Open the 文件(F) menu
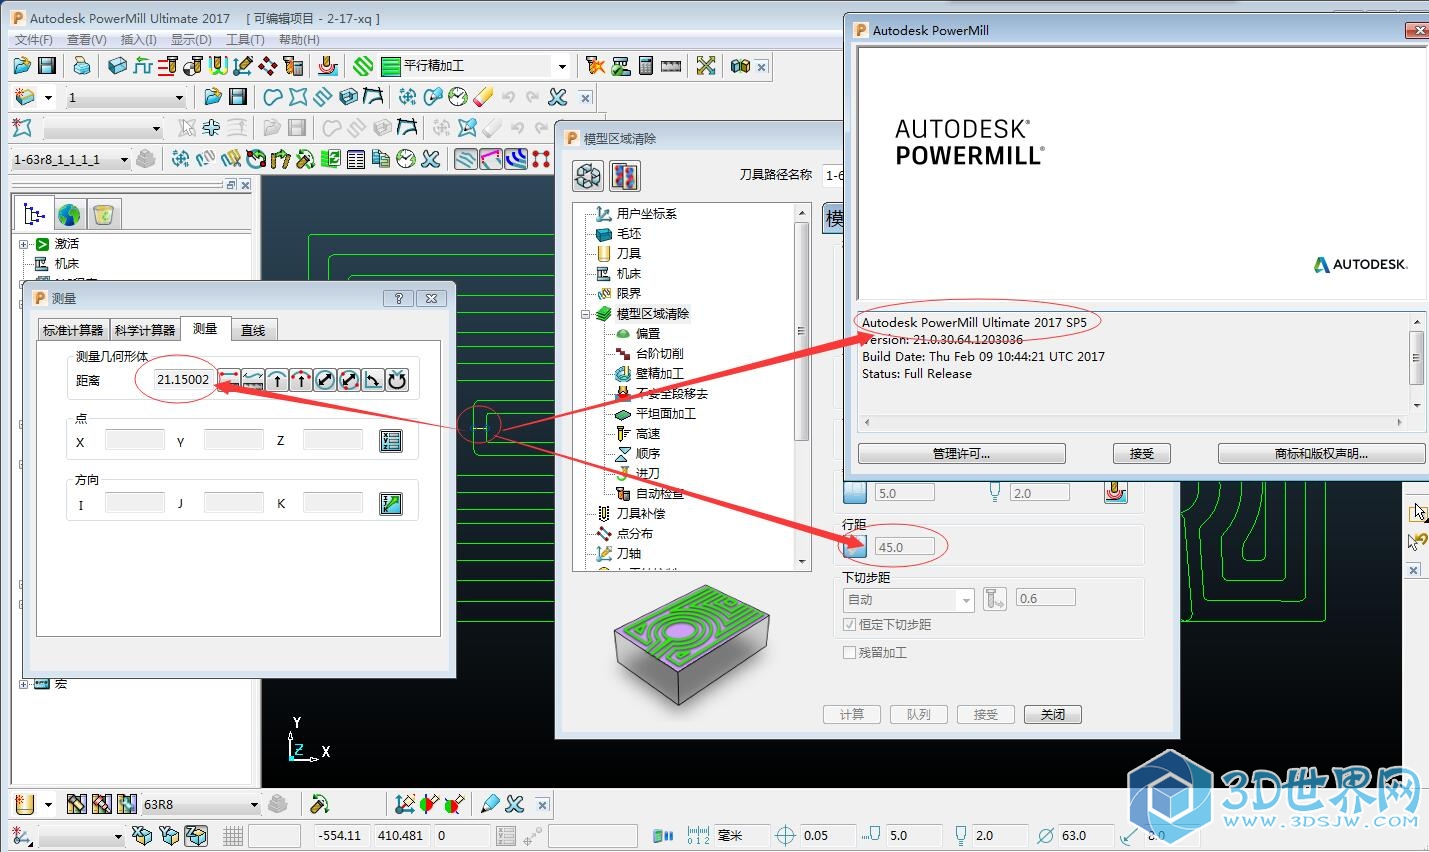This screenshot has width=1429, height=852. click(34, 39)
